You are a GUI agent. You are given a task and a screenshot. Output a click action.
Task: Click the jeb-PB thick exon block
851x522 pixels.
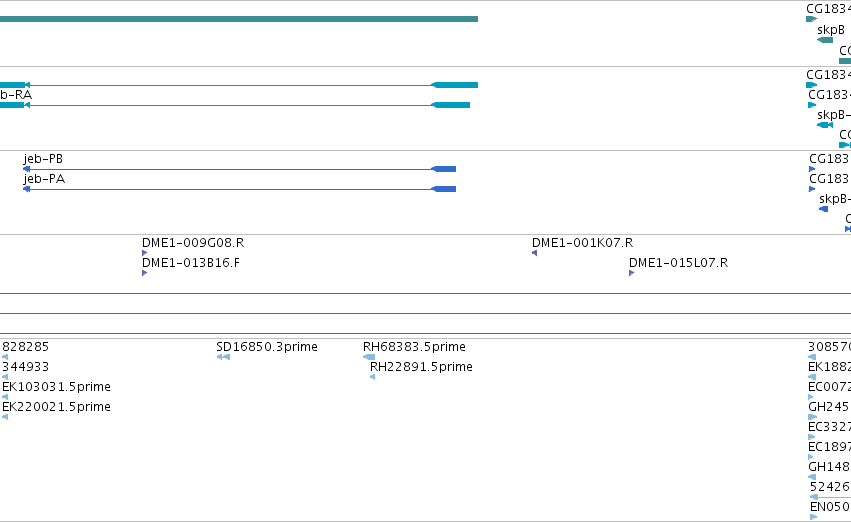point(443,169)
